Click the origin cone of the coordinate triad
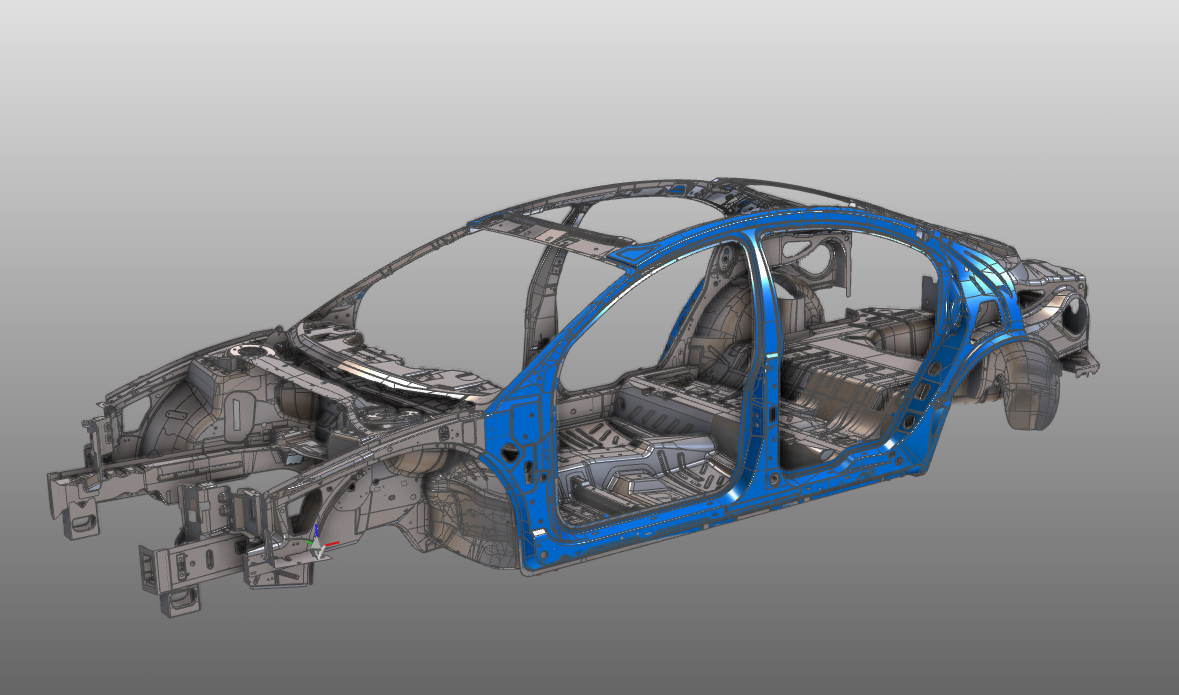The image size is (1179, 695). point(317,544)
